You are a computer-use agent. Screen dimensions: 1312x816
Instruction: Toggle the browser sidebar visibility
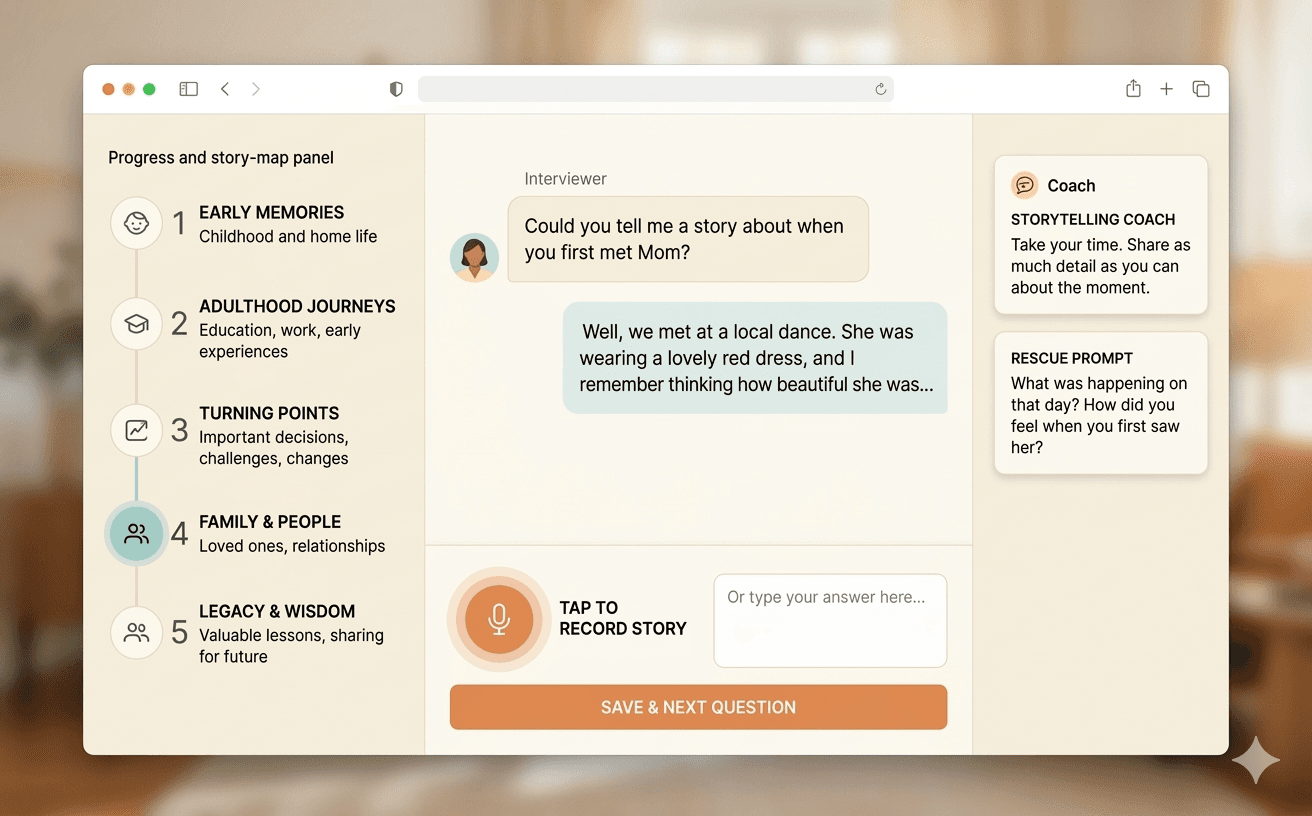[188, 88]
